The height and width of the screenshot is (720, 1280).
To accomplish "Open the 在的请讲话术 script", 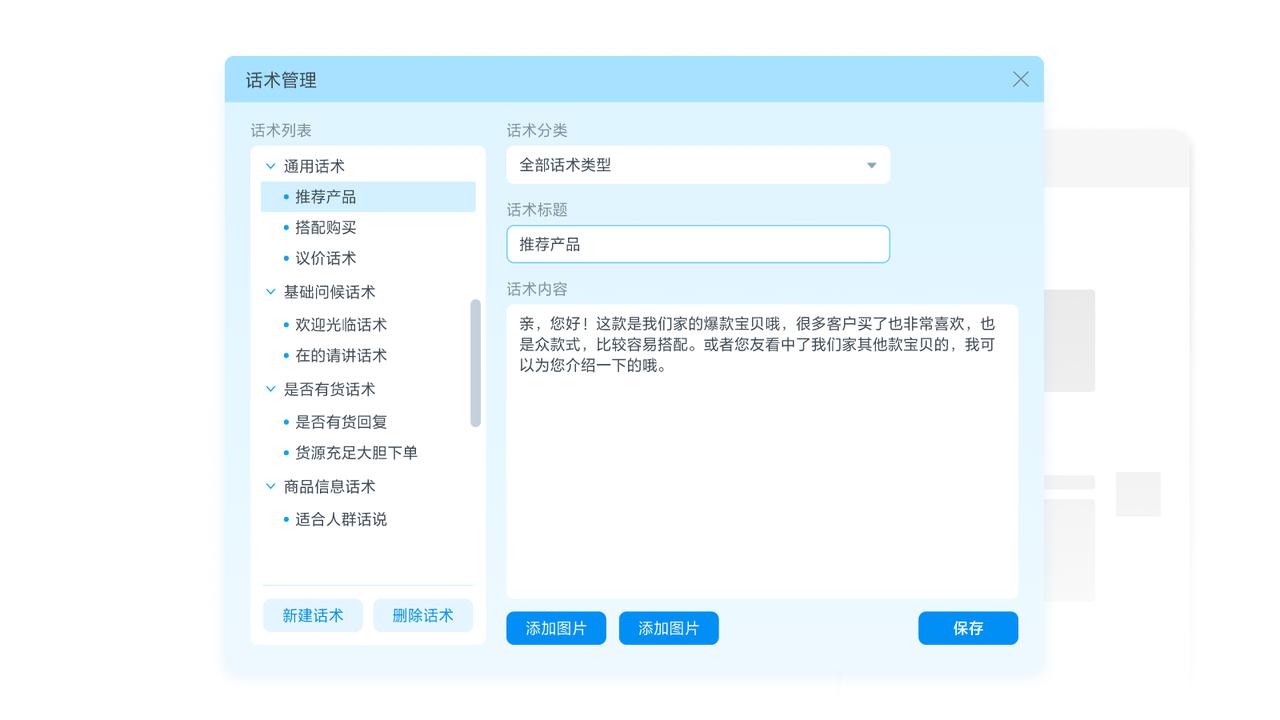I will pyautogui.click(x=341, y=355).
